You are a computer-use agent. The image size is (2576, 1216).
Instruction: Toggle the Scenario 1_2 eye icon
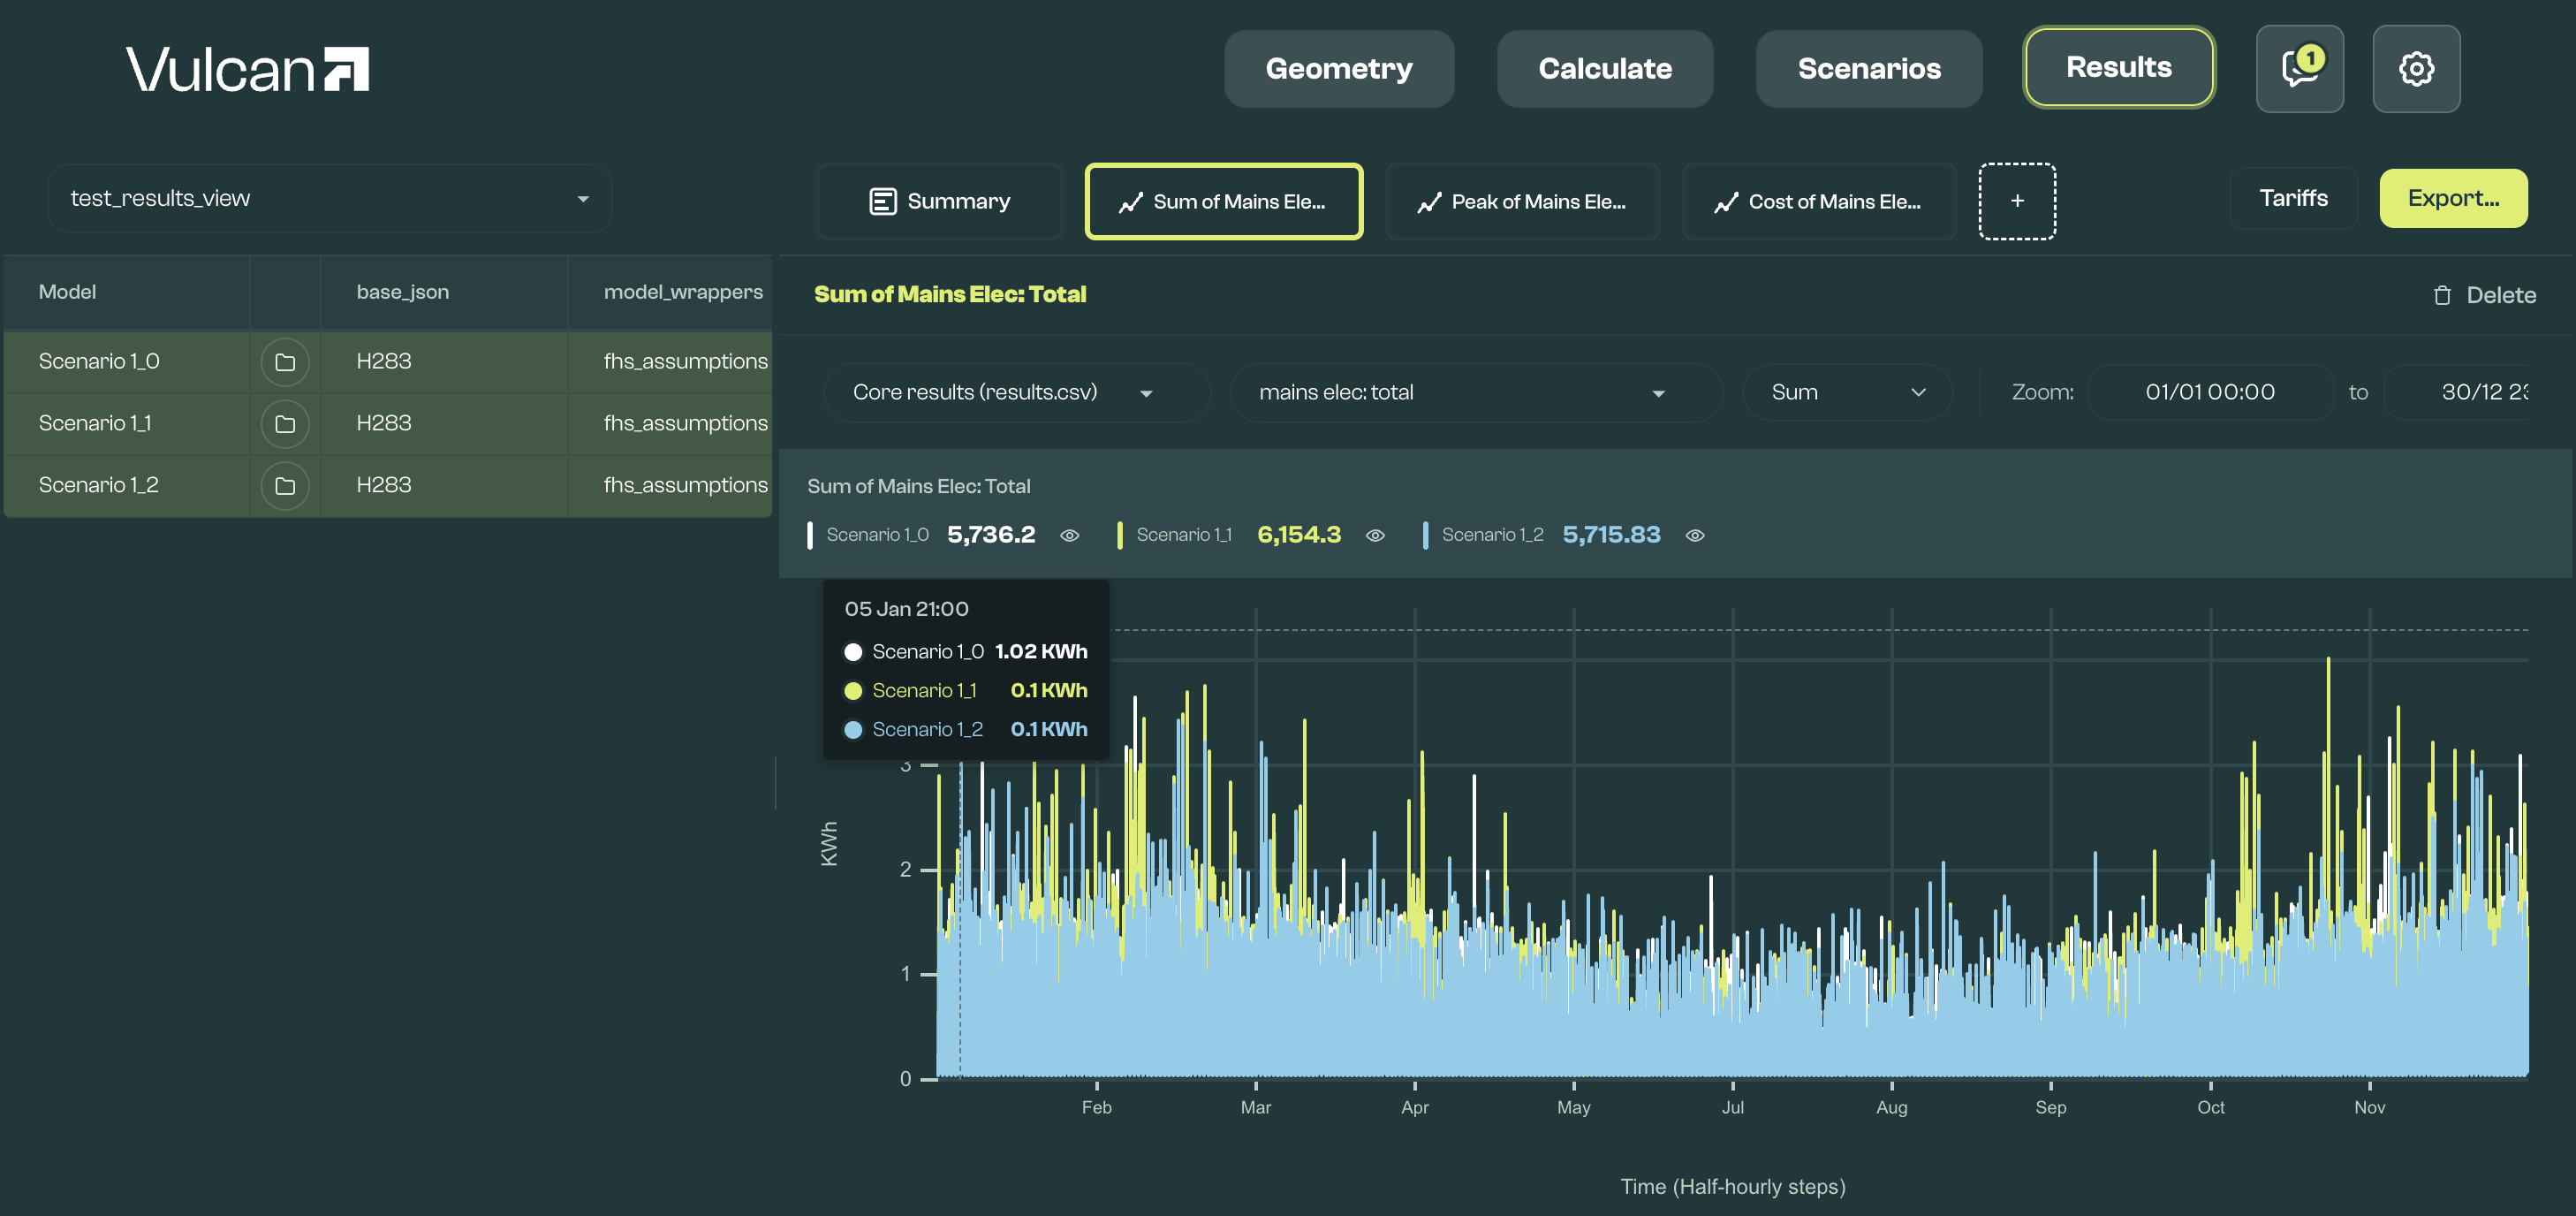[x=1694, y=535]
